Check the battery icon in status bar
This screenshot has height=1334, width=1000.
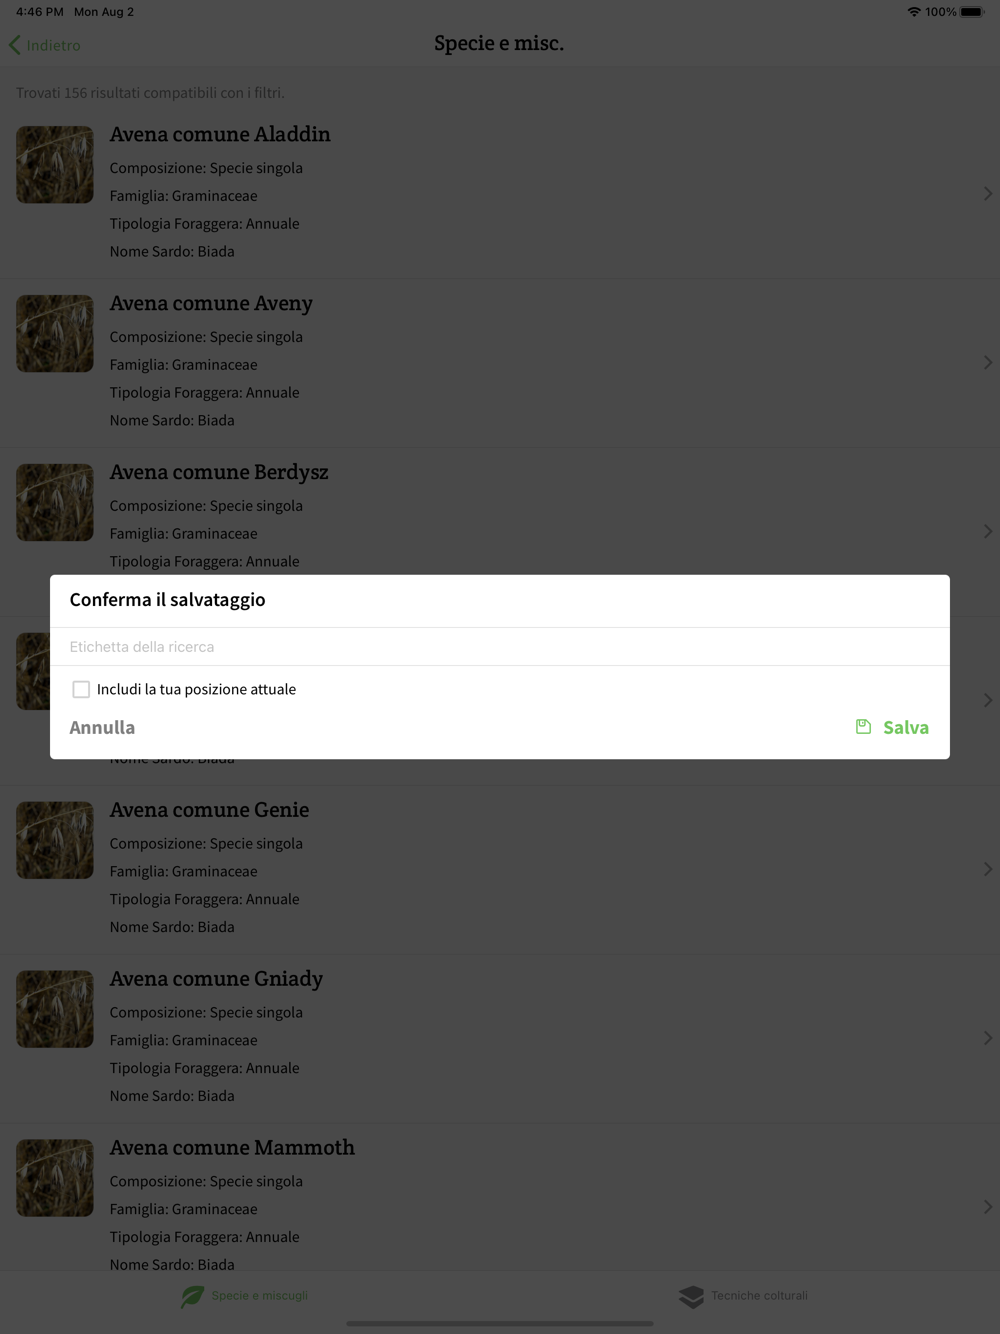pyautogui.click(x=972, y=12)
